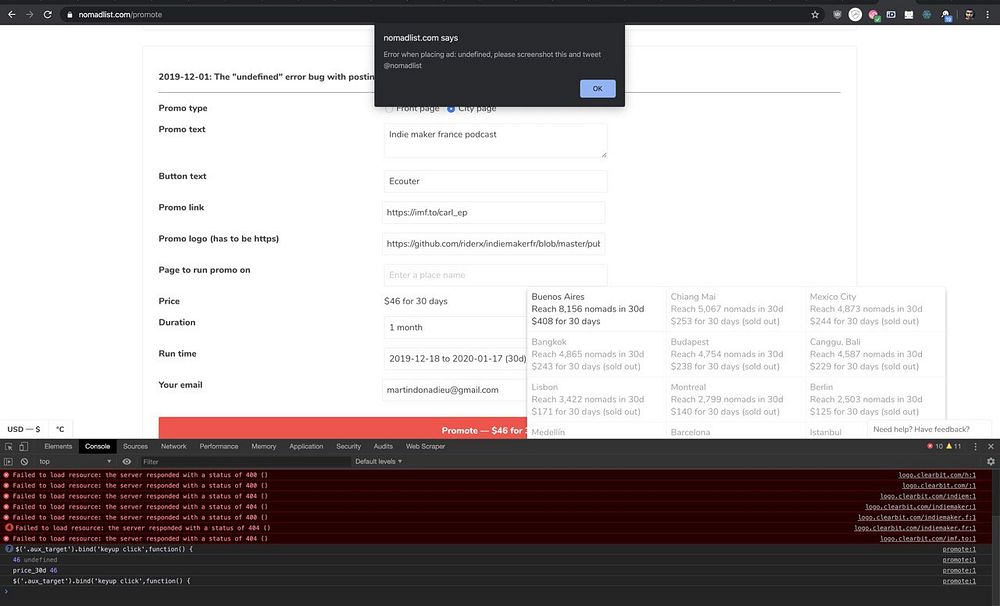This screenshot has width=1000, height=606.
Task: Choose Mexico City from the city suggestions
Action: 874,309
